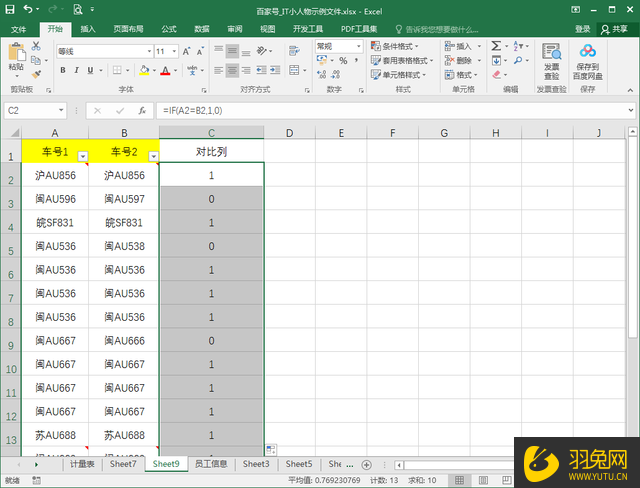Increase font size with the larger A
This screenshot has width=640, height=488.
[186, 51]
